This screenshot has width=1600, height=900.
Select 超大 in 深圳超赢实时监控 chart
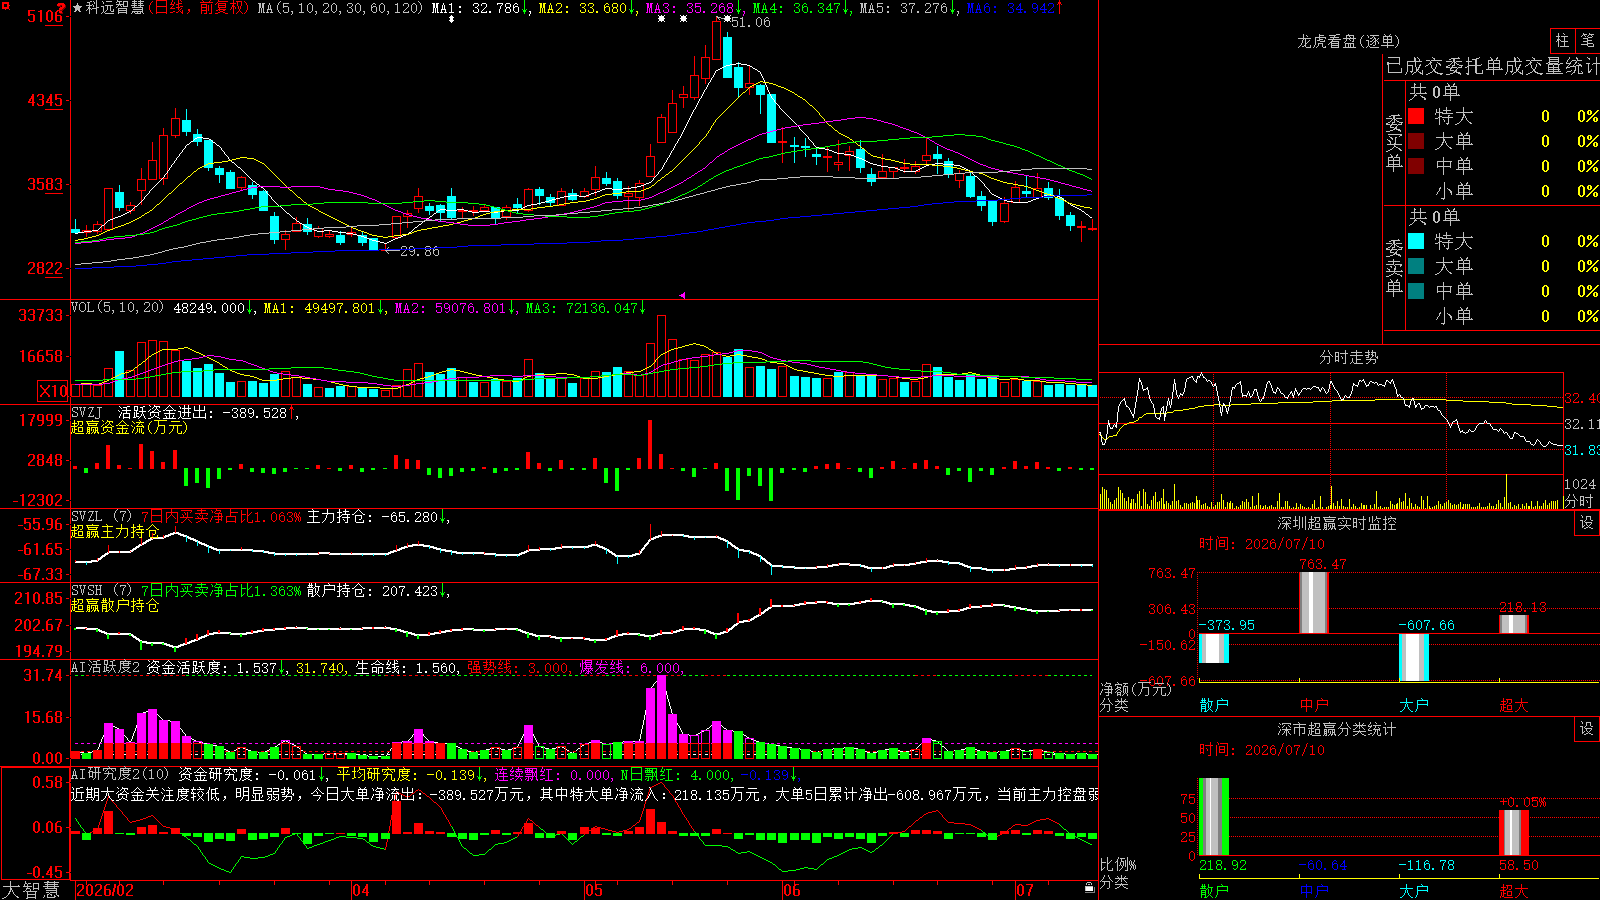click(x=1514, y=705)
